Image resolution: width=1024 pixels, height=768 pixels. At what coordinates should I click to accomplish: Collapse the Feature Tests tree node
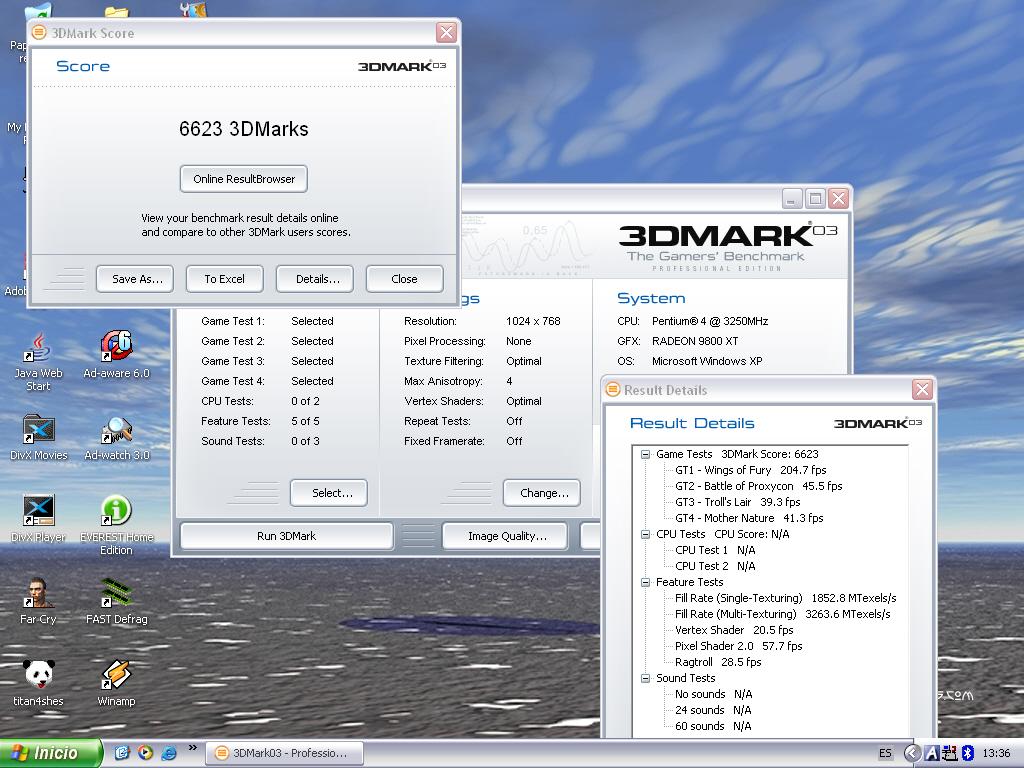pyautogui.click(x=646, y=582)
